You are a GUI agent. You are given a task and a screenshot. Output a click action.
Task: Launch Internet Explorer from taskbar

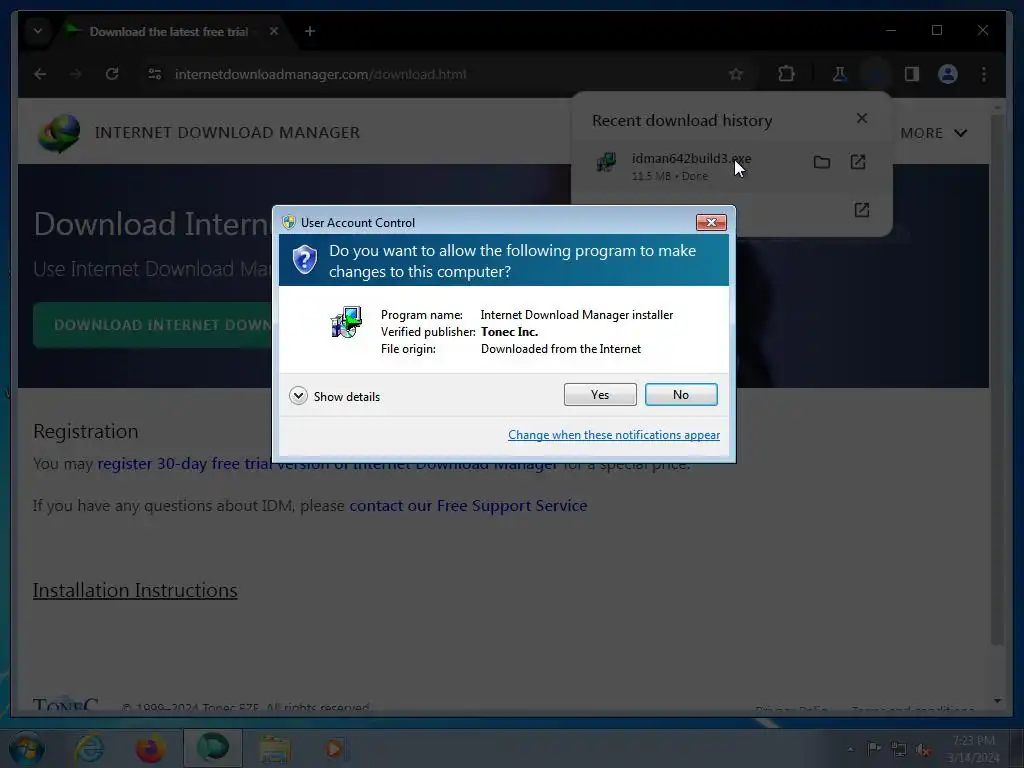tap(89, 748)
